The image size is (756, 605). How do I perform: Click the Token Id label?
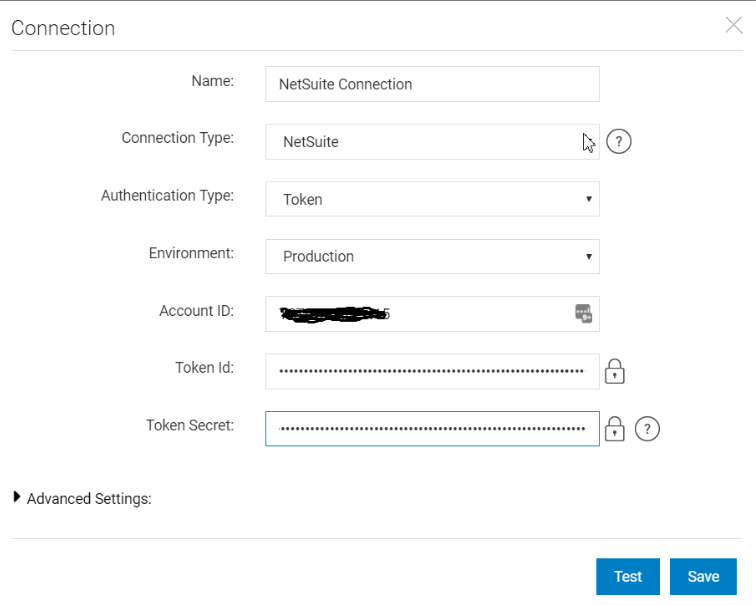click(x=204, y=368)
